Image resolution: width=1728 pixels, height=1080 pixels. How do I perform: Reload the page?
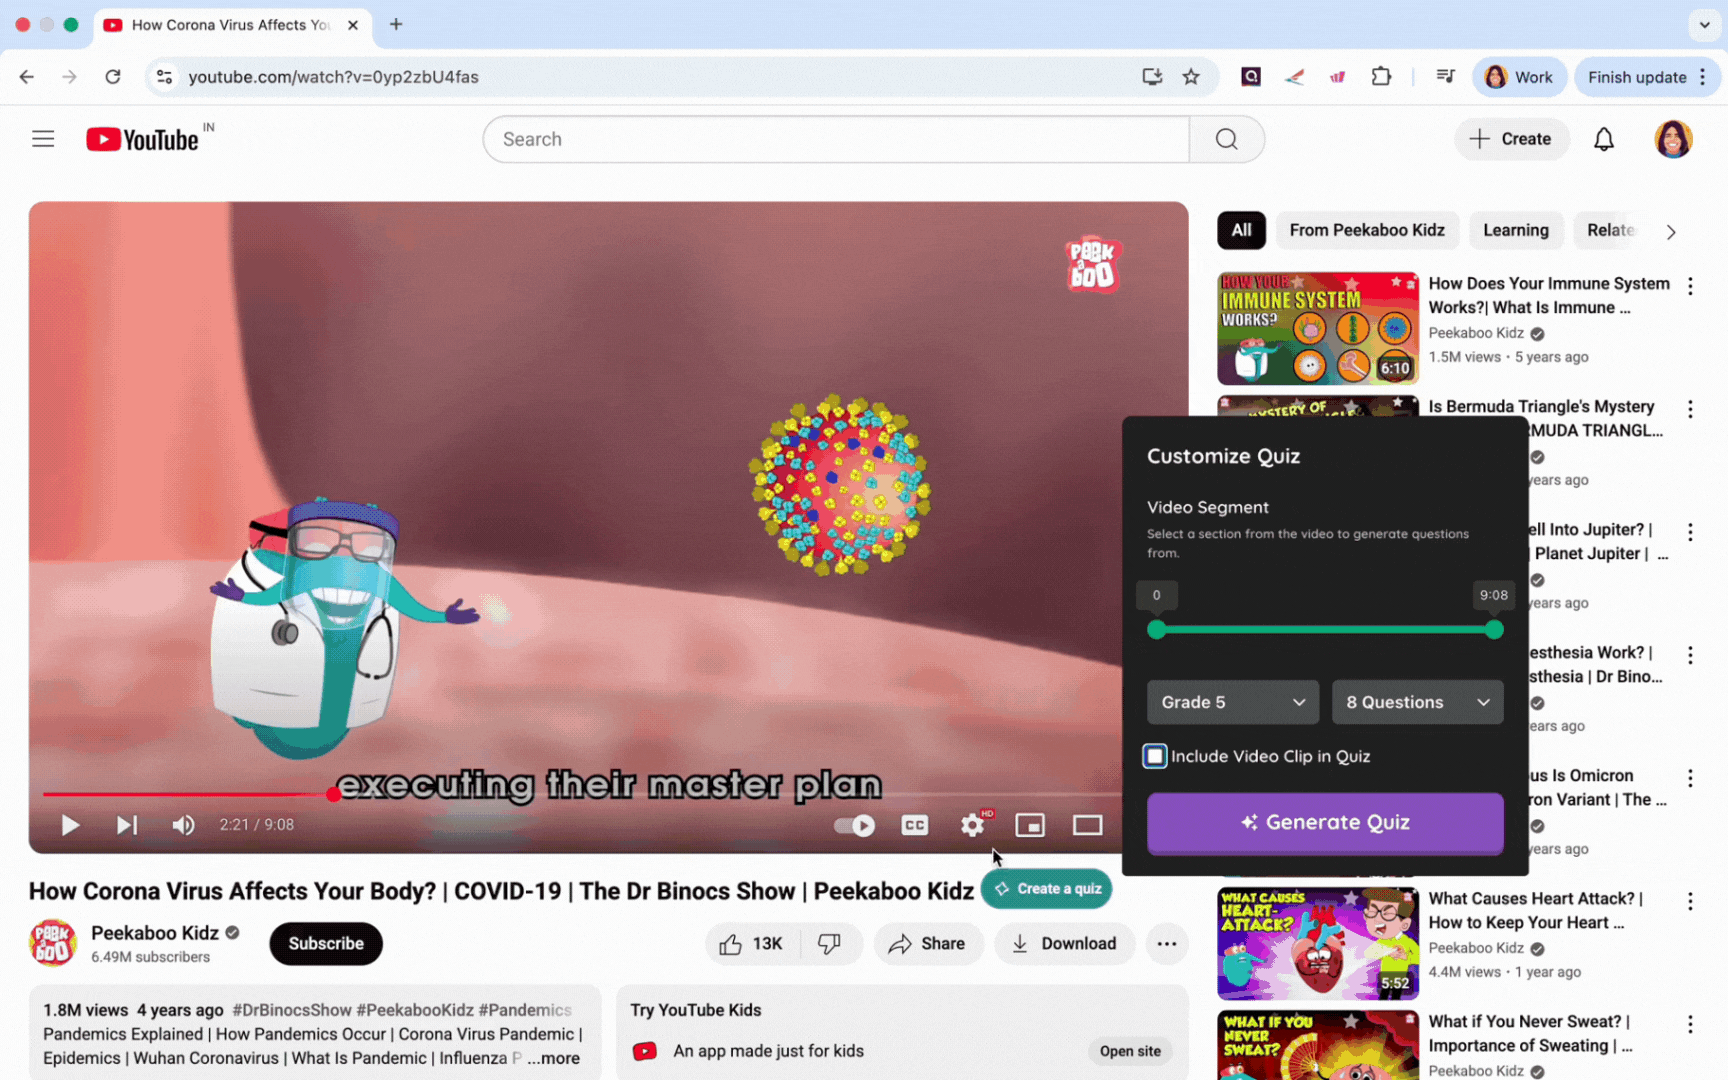coord(113,77)
